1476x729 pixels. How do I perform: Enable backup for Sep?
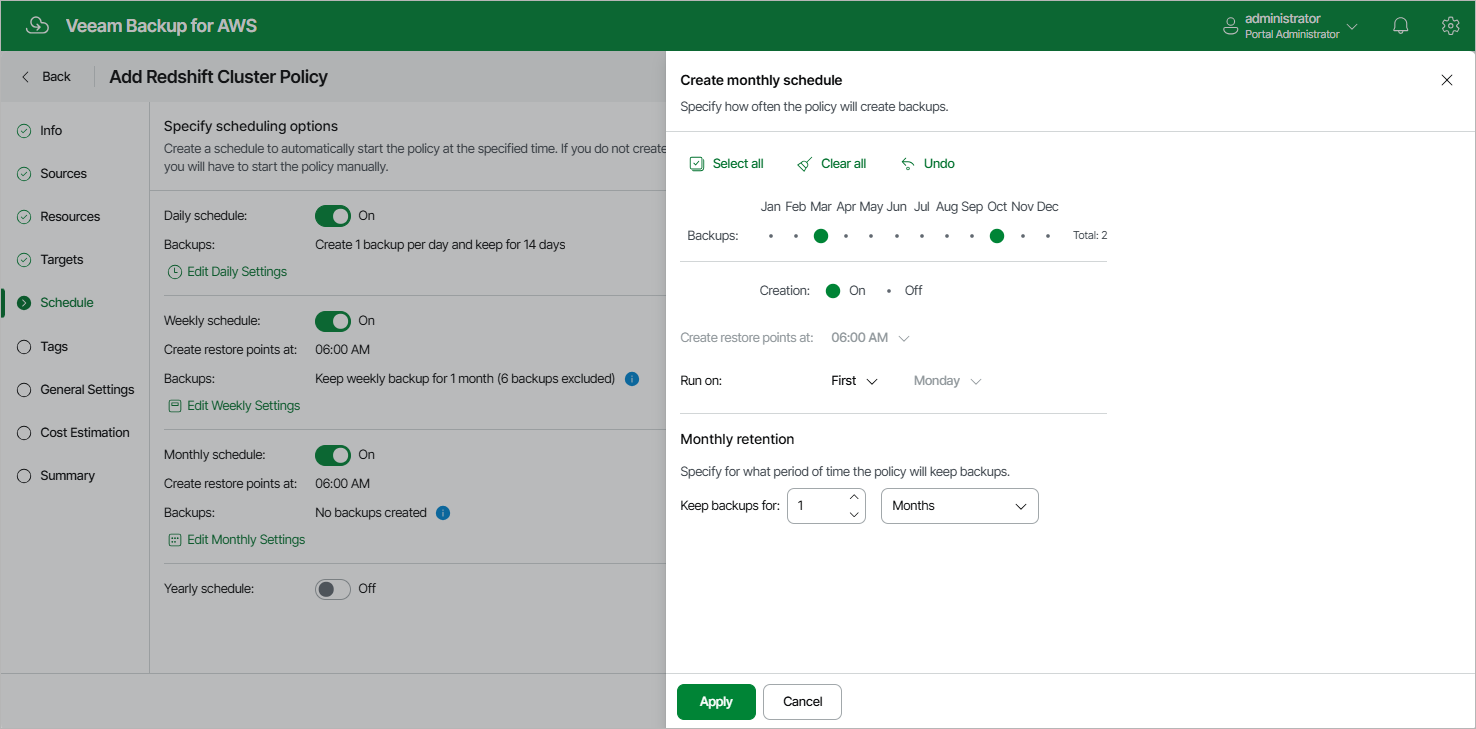(x=972, y=236)
